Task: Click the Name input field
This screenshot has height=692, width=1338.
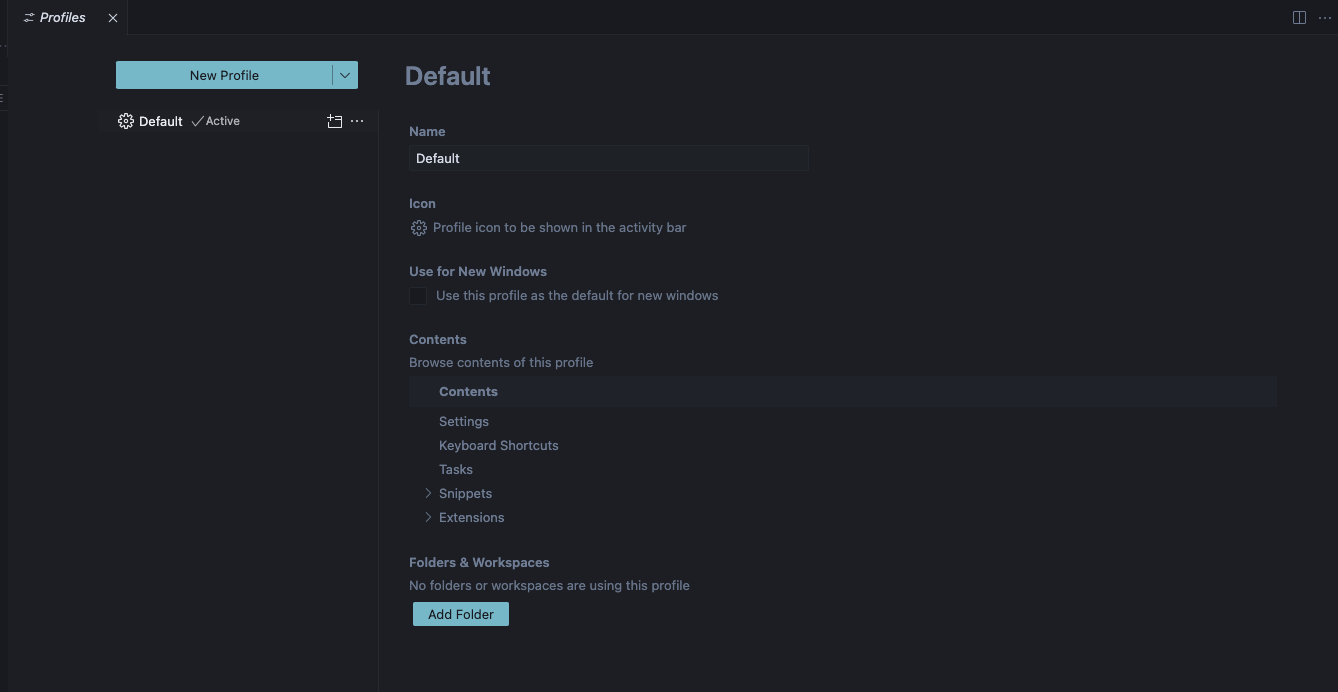Action: pos(608,158)
